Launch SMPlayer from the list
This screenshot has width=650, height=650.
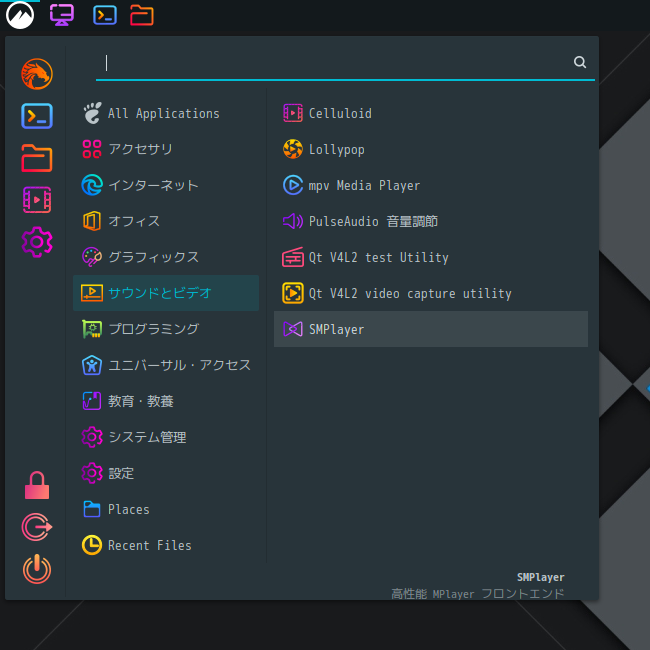[x=431, y=329]
